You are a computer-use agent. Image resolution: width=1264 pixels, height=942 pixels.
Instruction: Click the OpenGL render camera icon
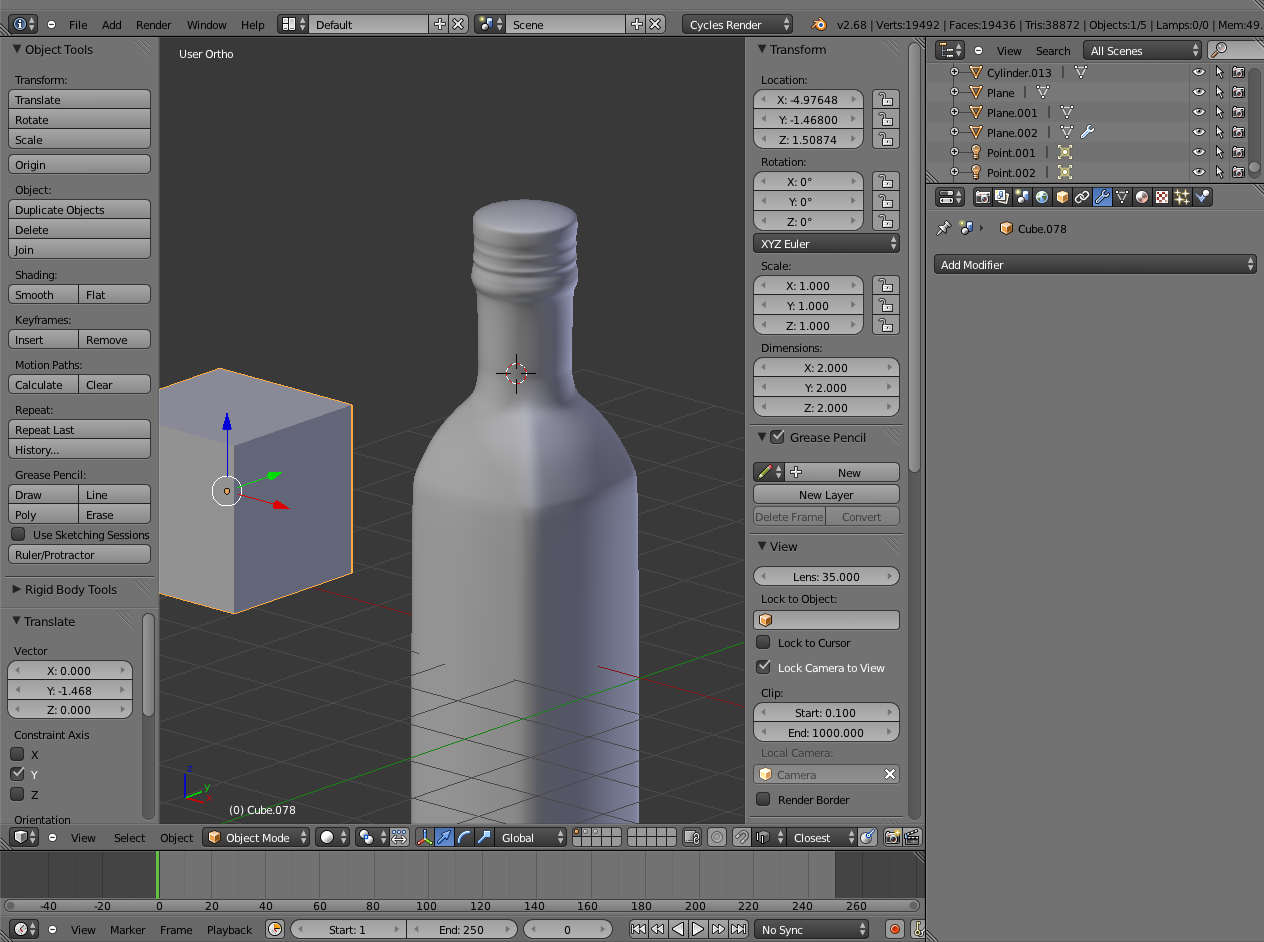point(892,838)
